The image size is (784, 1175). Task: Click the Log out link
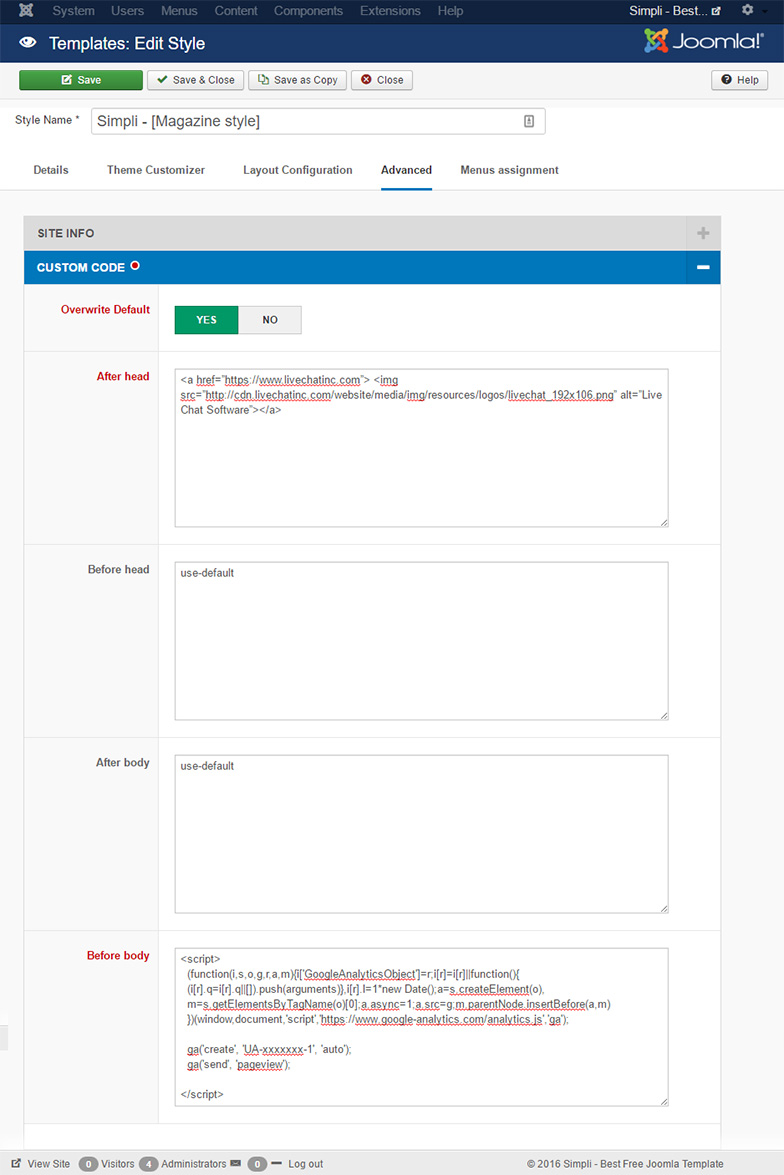click(305, 1164)
